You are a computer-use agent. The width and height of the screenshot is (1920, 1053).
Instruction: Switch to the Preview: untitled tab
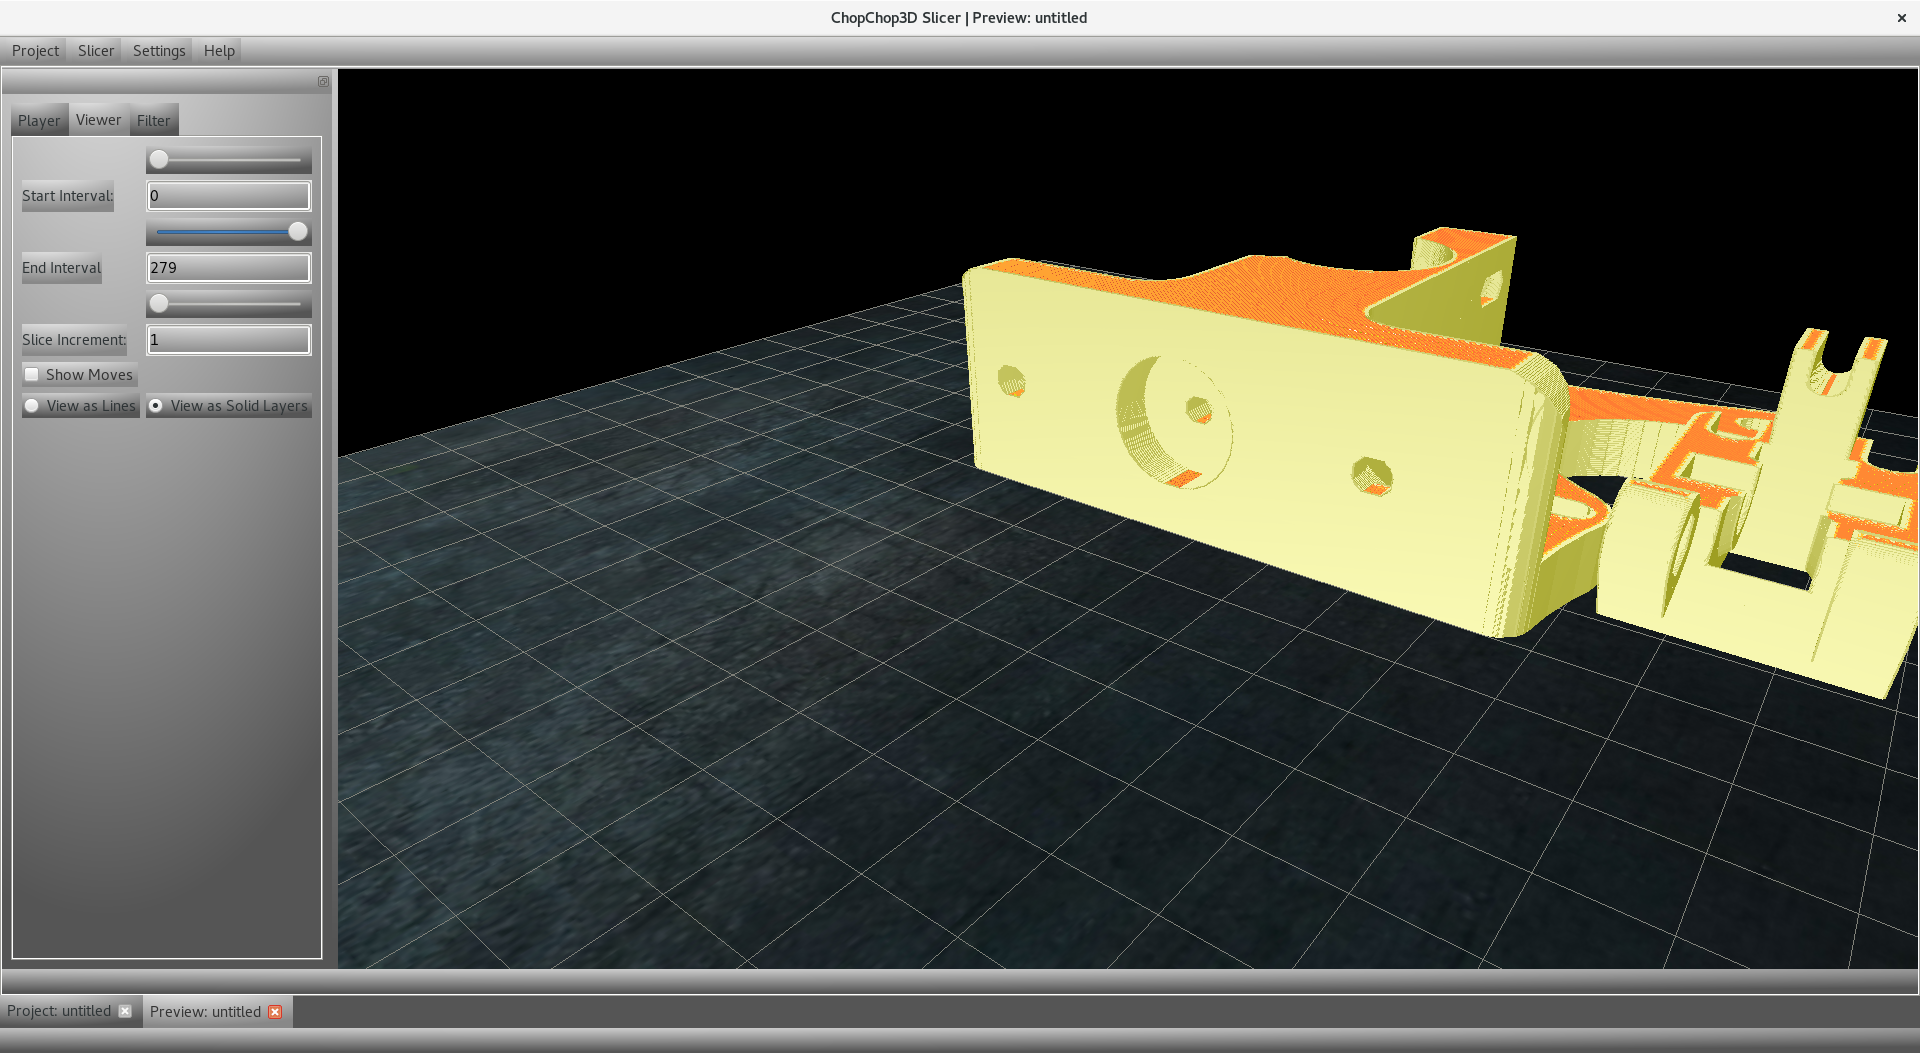click(x=205, y=1012)
